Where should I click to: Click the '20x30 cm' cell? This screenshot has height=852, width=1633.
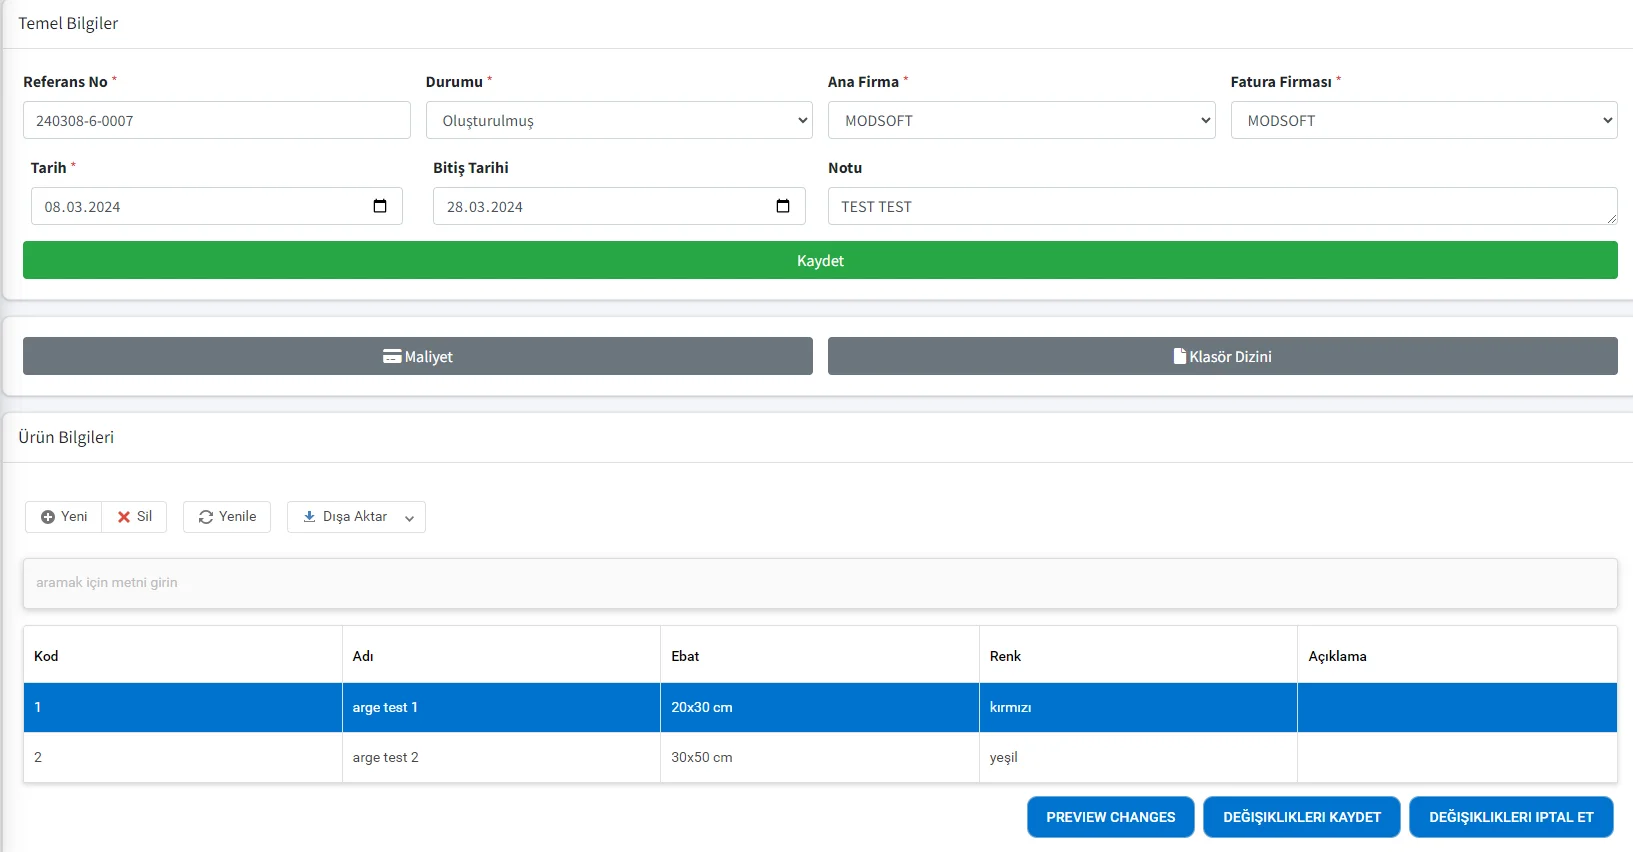point(820,707)
